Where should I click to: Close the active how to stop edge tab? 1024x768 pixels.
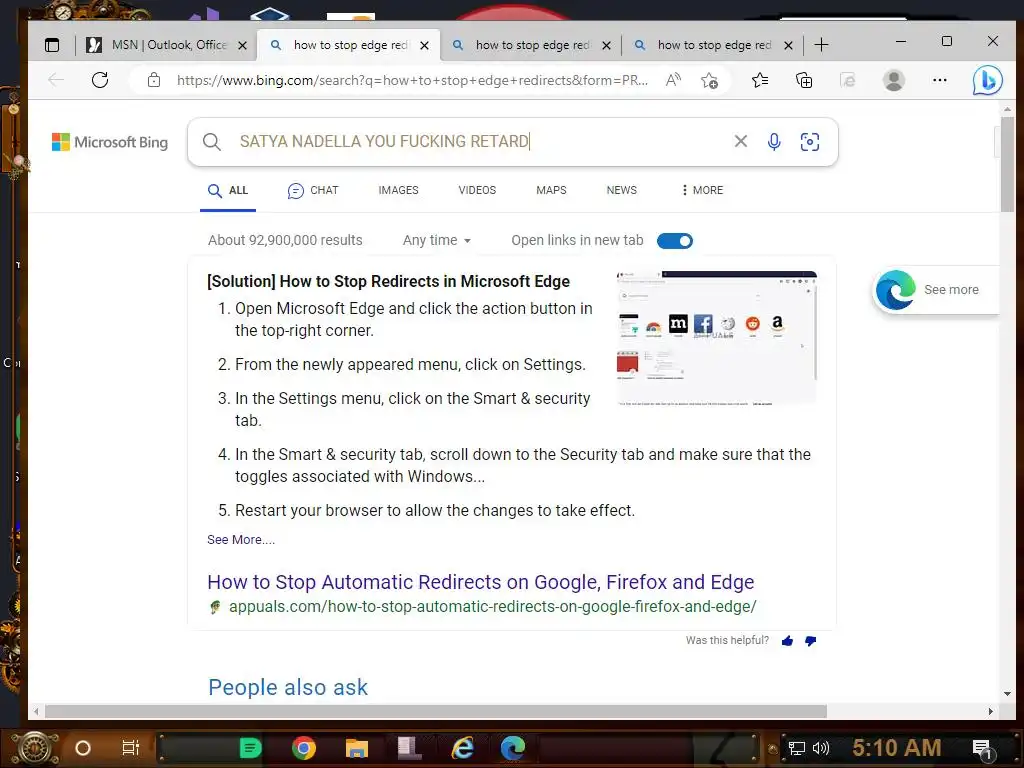[x=424, y=46]
